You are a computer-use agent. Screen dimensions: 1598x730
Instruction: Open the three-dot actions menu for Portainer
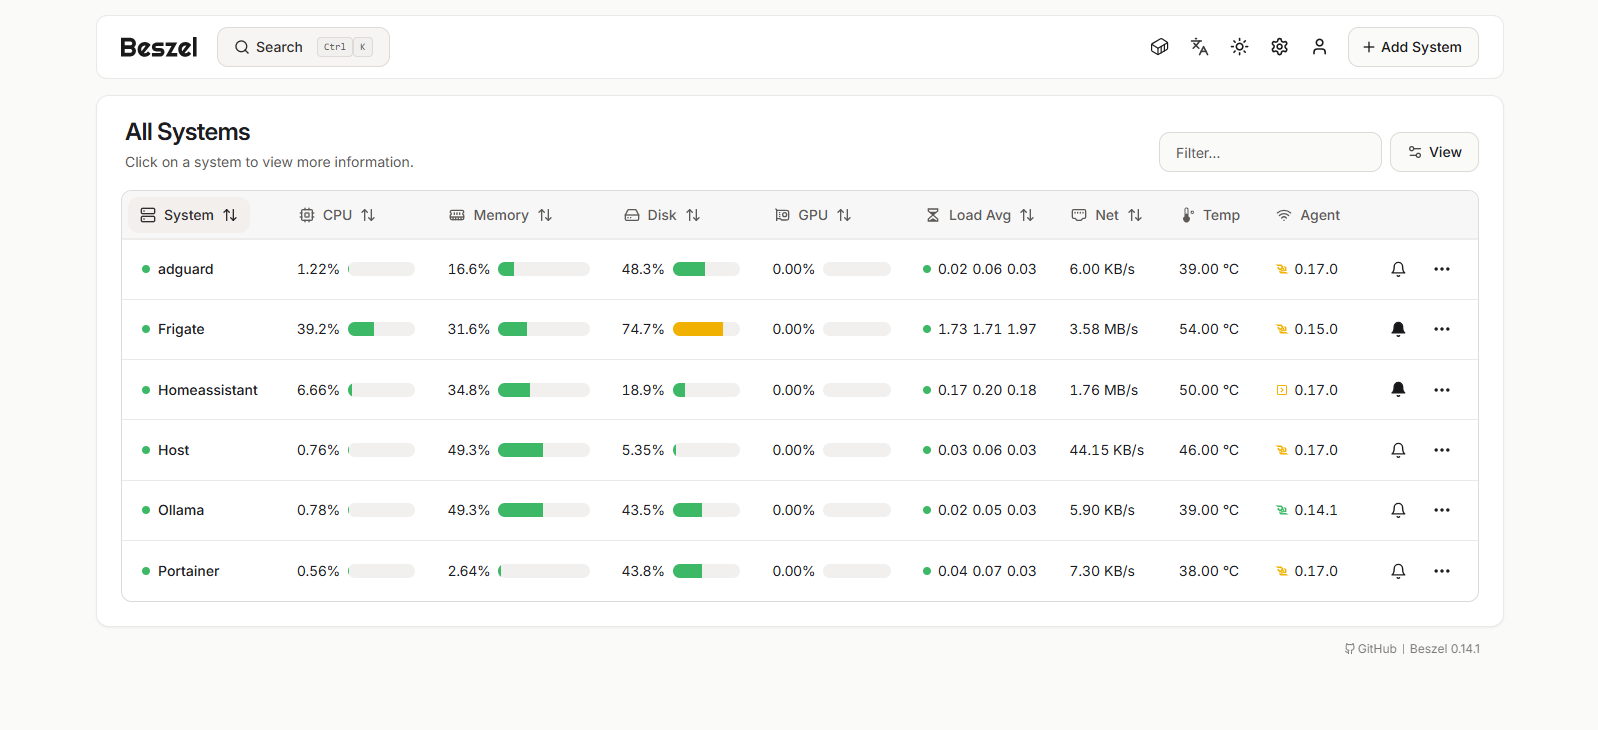(x=1441, y=571)
